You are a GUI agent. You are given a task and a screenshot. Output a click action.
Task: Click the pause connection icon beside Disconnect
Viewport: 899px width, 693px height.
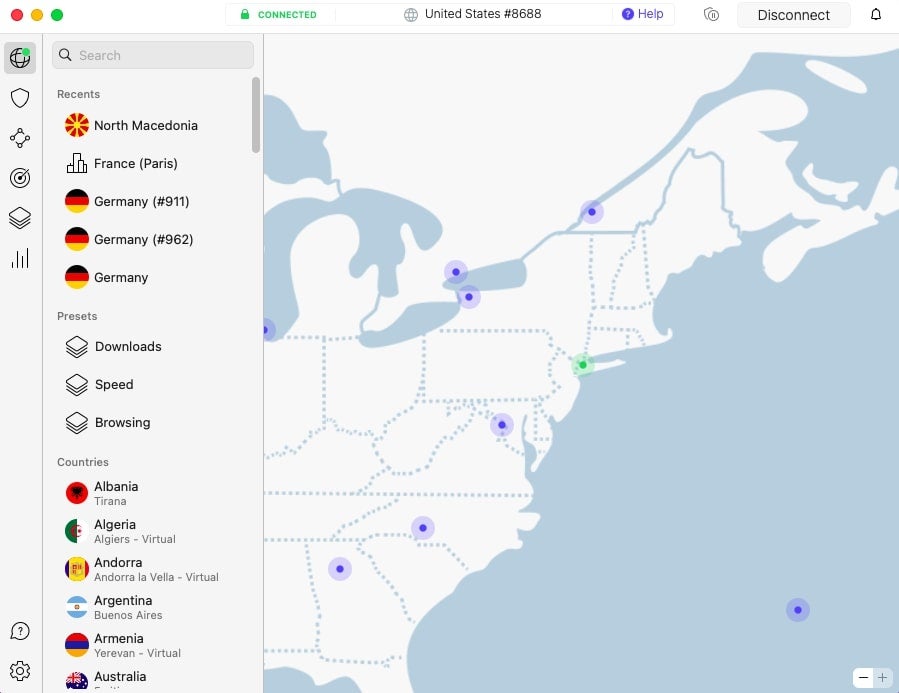712,15
